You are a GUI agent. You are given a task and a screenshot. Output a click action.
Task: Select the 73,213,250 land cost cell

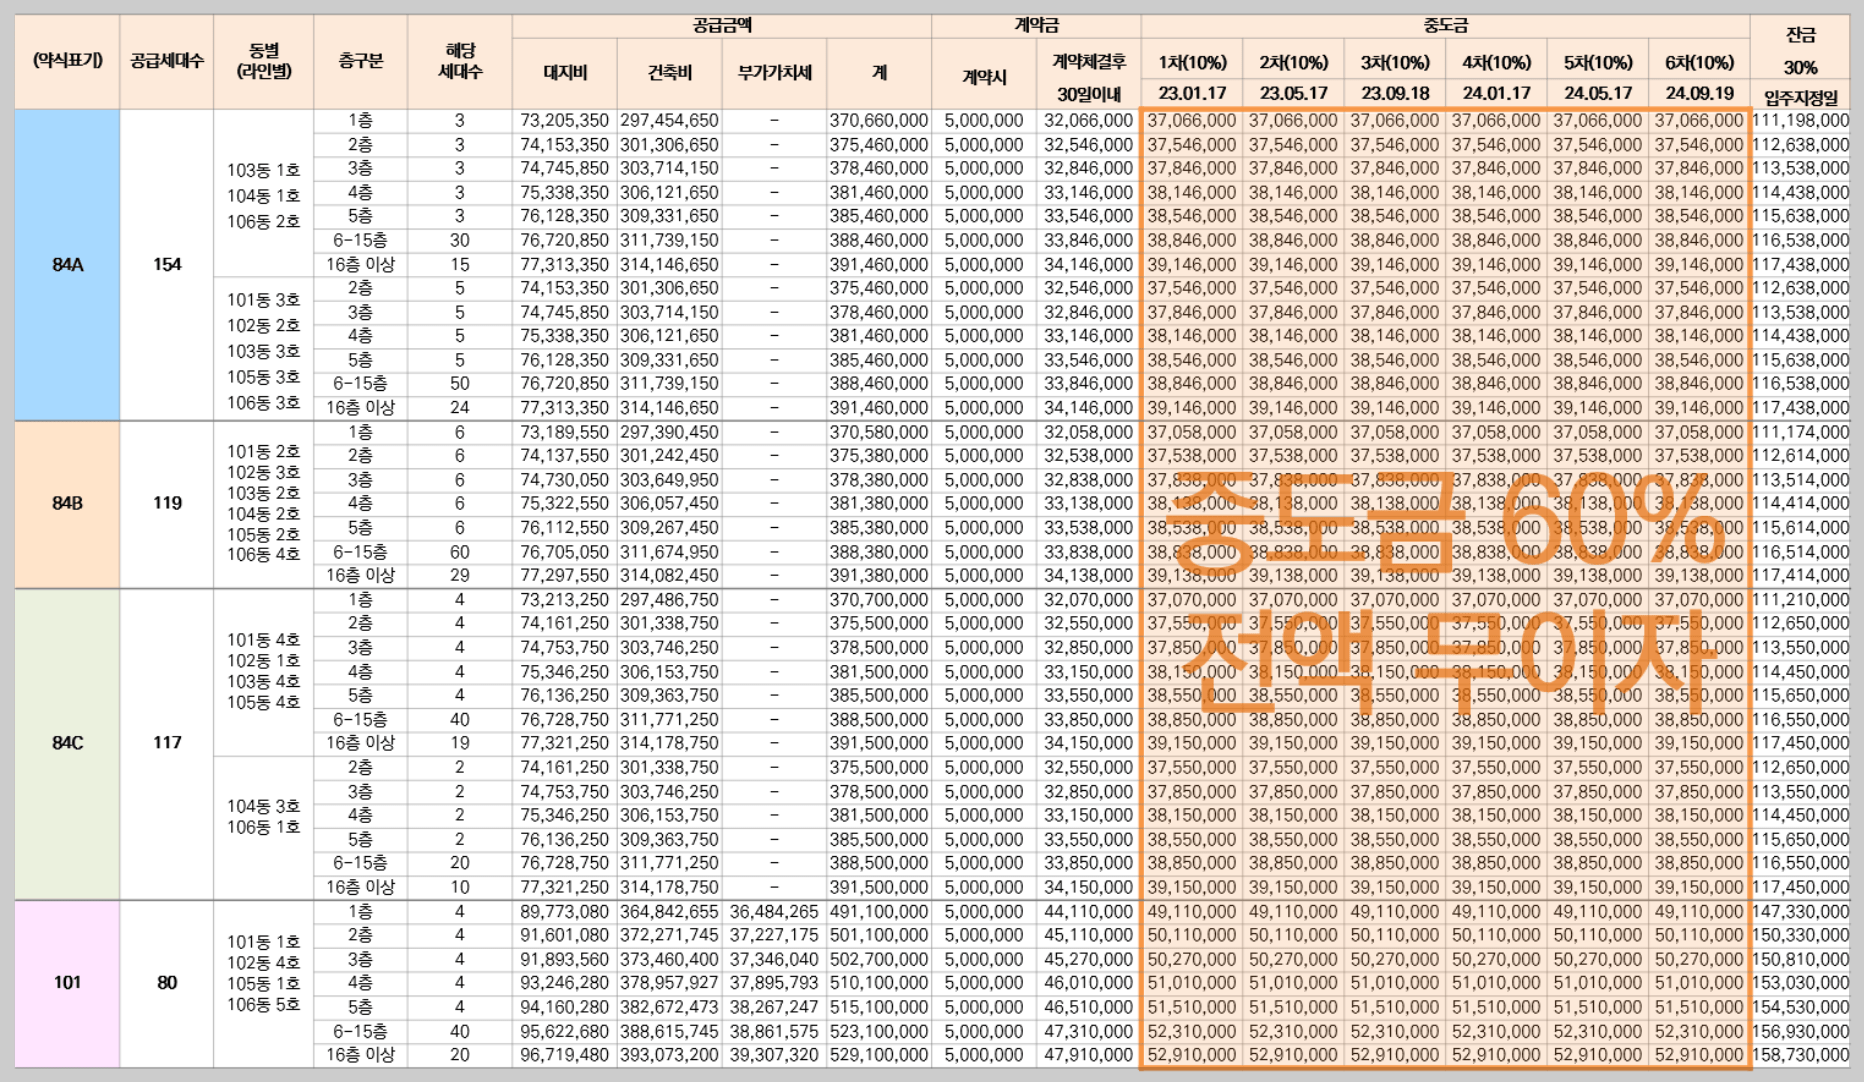(565, 600)
